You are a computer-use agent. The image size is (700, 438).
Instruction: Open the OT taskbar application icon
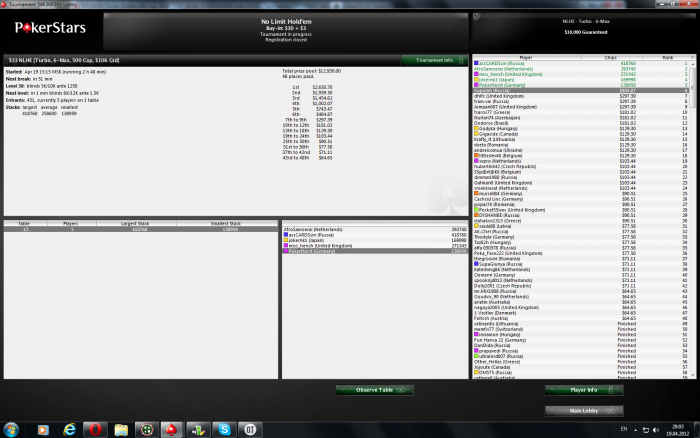pyautogui.click(x=250, y=430)
